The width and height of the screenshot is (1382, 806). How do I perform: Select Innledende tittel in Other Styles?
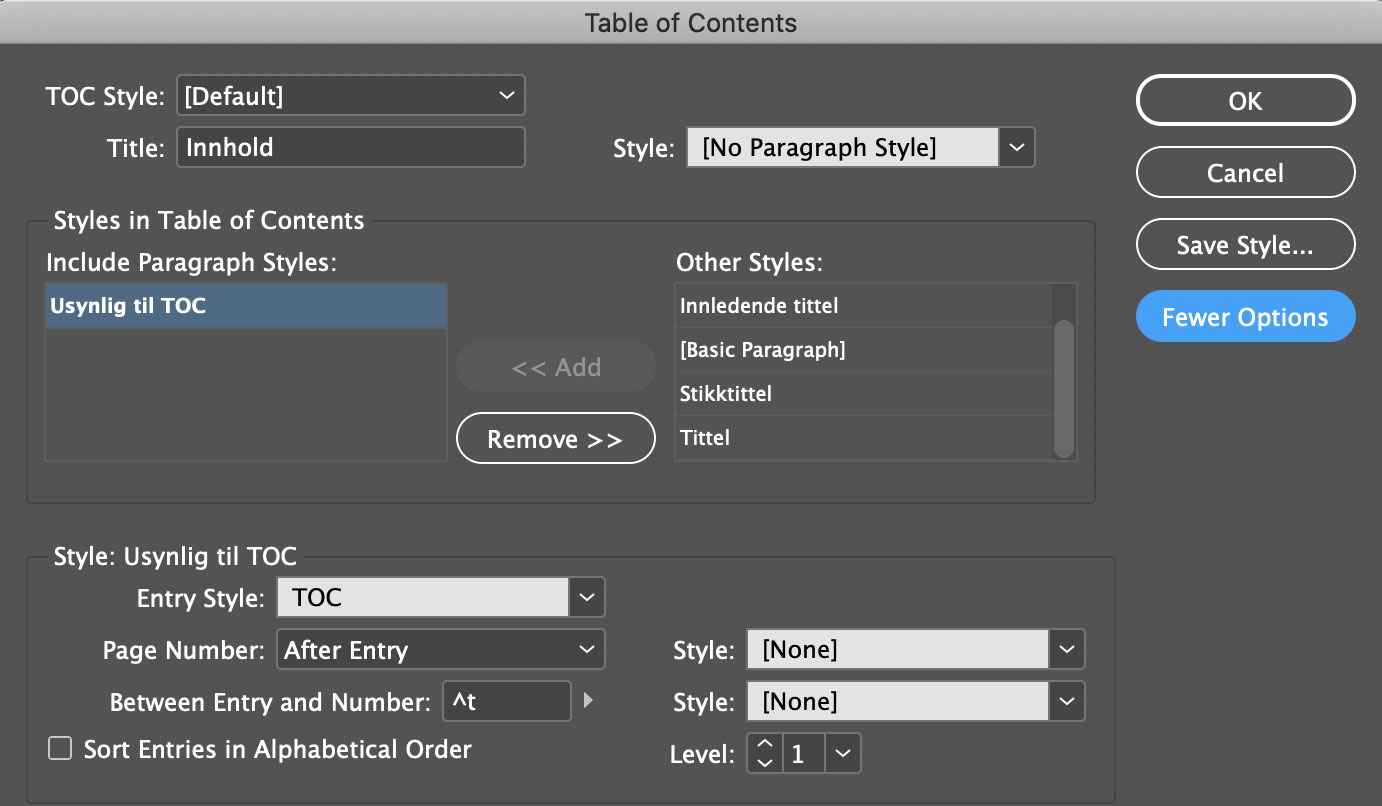(864, 306)
